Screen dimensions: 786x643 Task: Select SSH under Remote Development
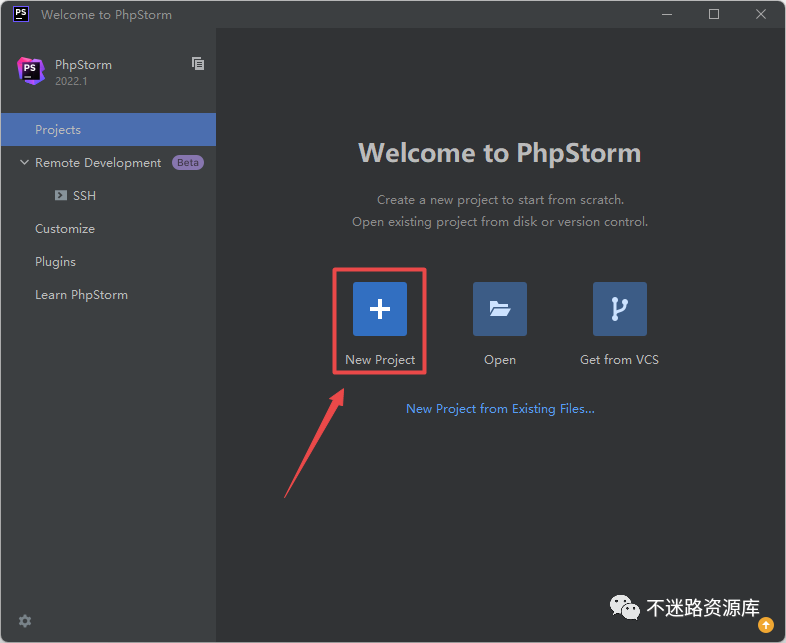(108, 195)
